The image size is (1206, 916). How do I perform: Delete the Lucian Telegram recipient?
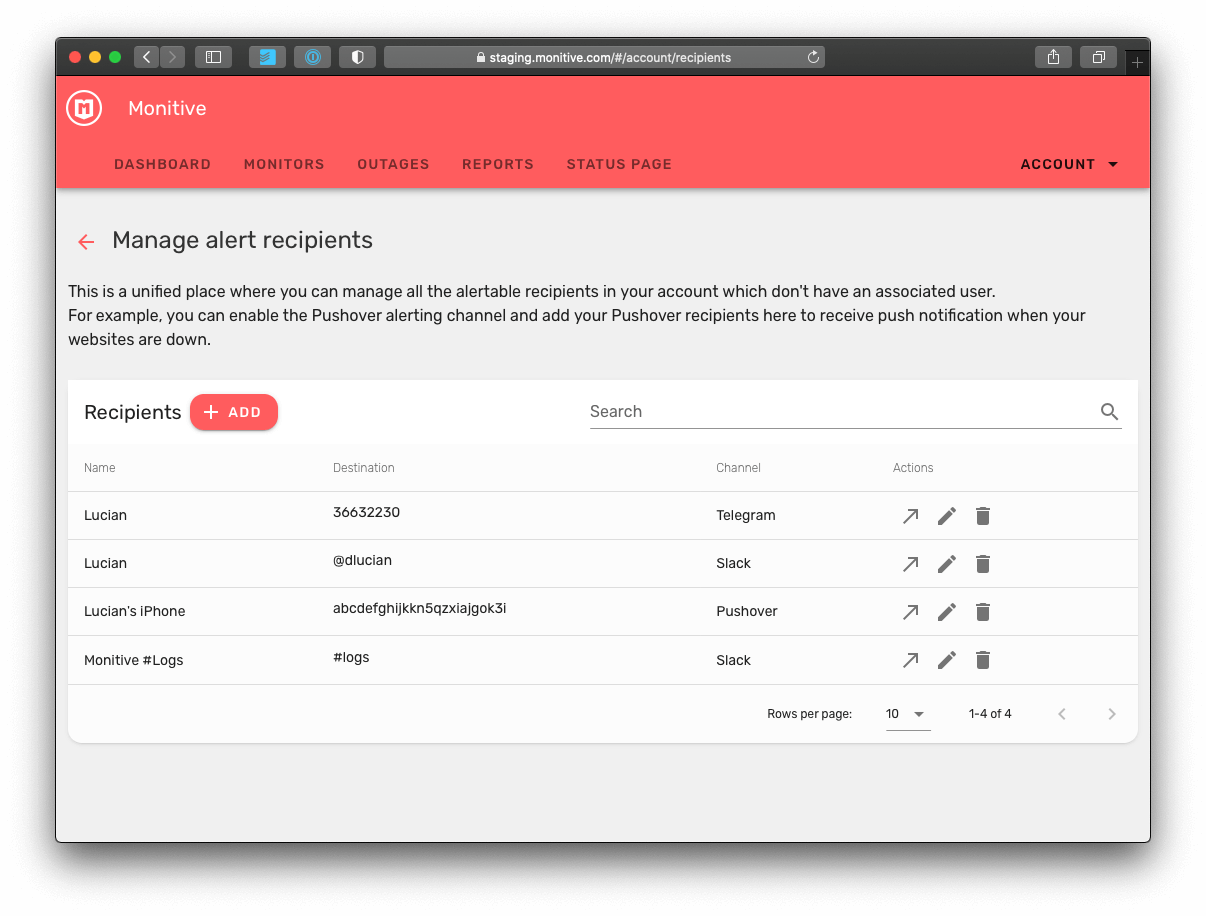pyautogui.click(x=983, y=516)
